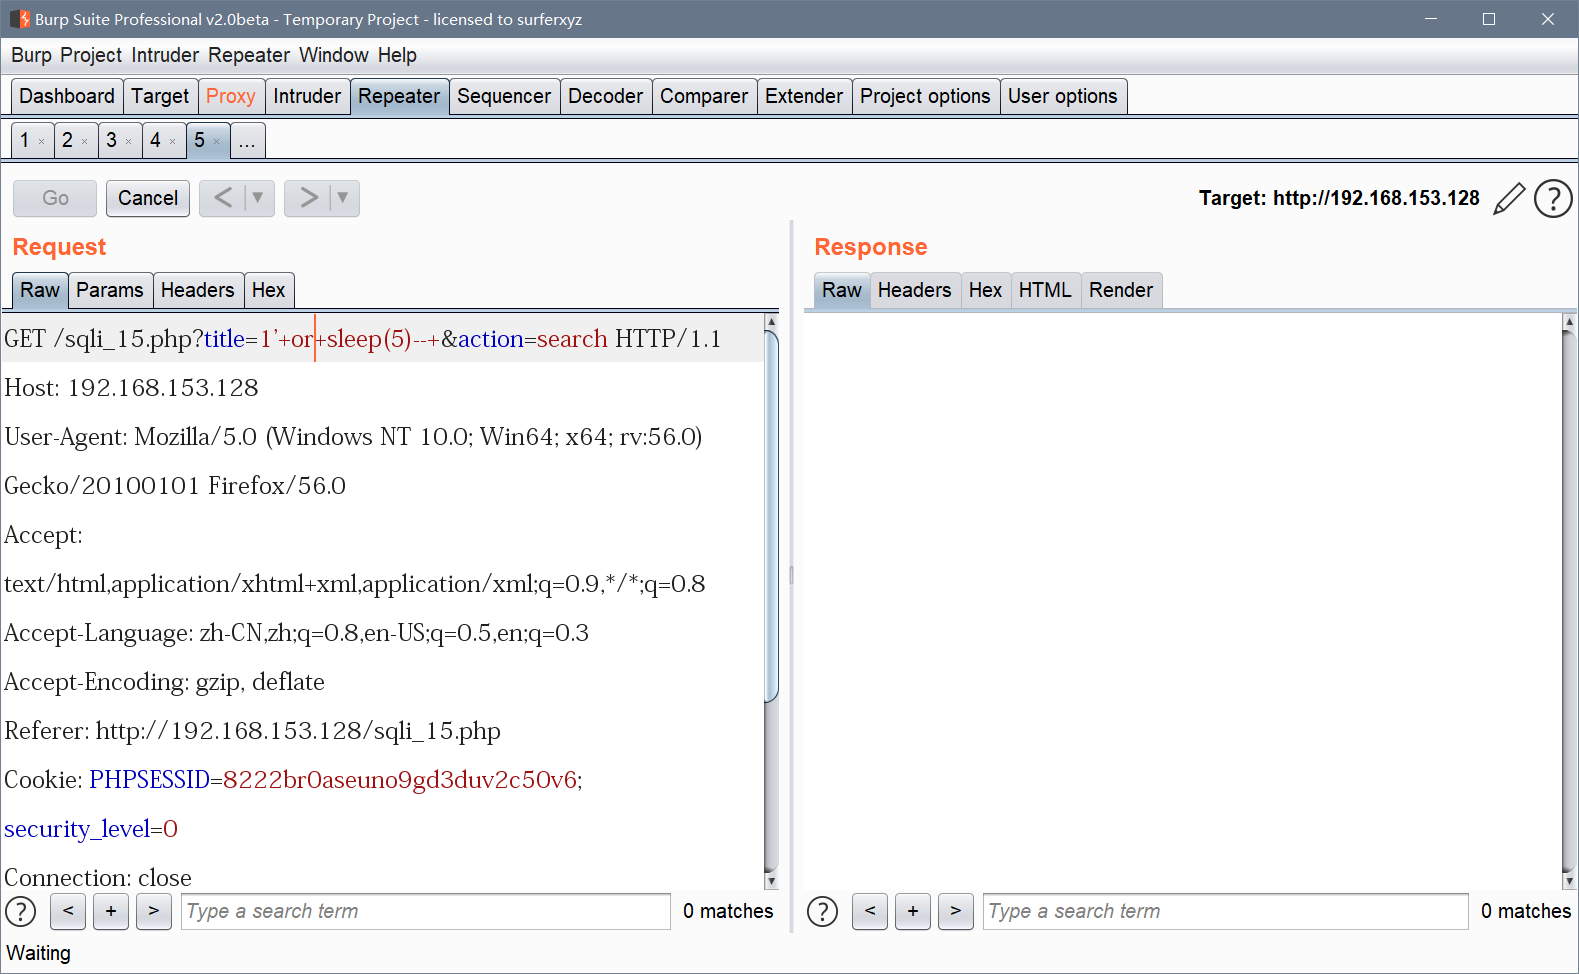Select the Repeater tool tab
Image resolution: width=1579 pixels, height=974 pixels.
(x=399, y=96)
